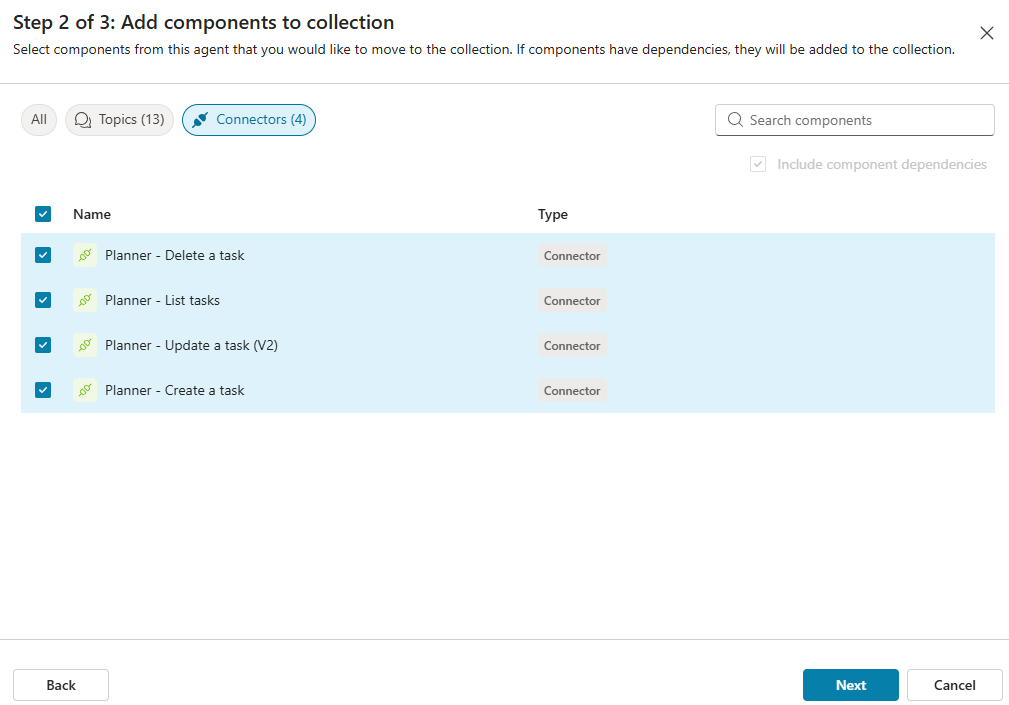Switch to the Topics (13) filter
The image size is (1009, 705).
point(120,120)
